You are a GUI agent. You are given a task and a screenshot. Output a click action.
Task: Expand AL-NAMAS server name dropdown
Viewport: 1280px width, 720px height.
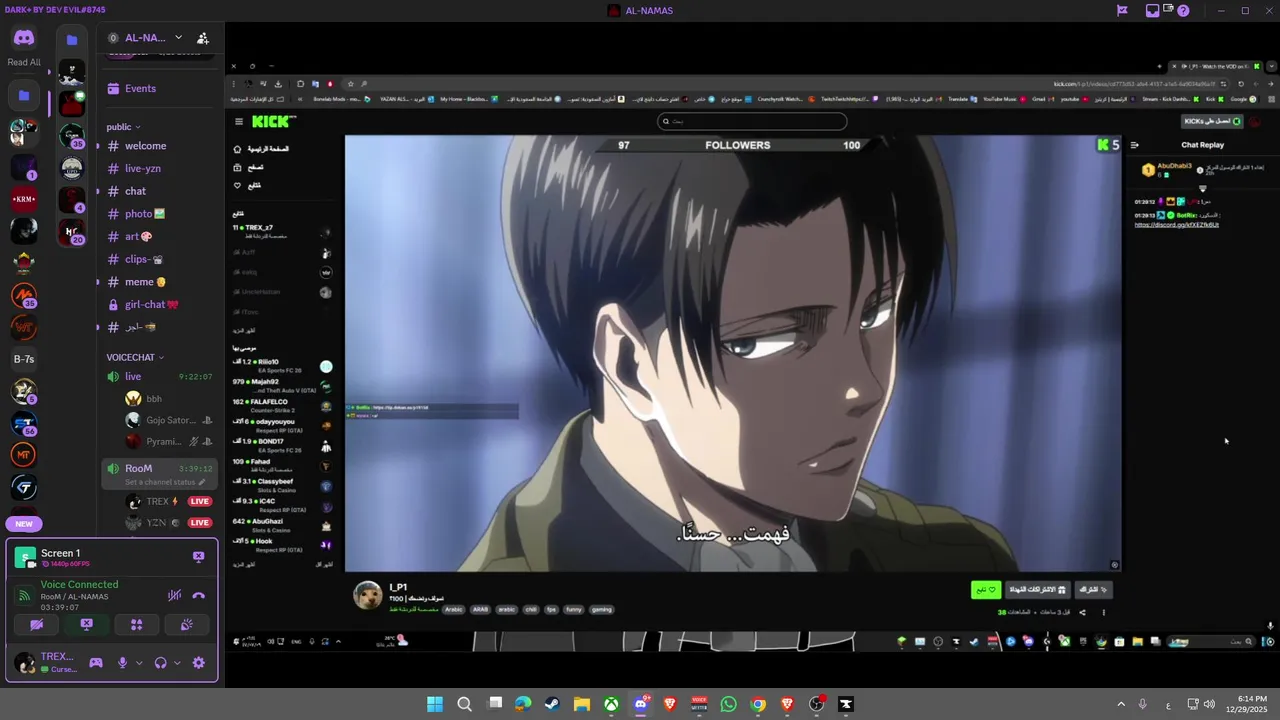point(178,38)
